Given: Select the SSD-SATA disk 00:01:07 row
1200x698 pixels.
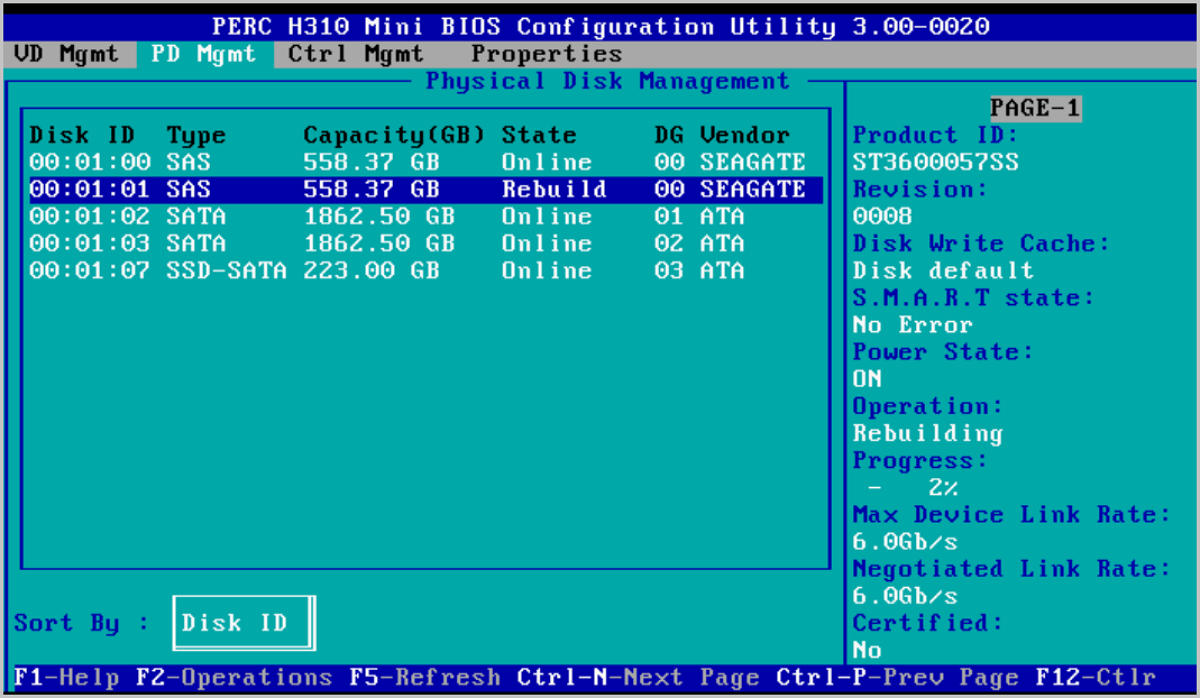Looking at the screenshot, I should [x=417, y=270].
